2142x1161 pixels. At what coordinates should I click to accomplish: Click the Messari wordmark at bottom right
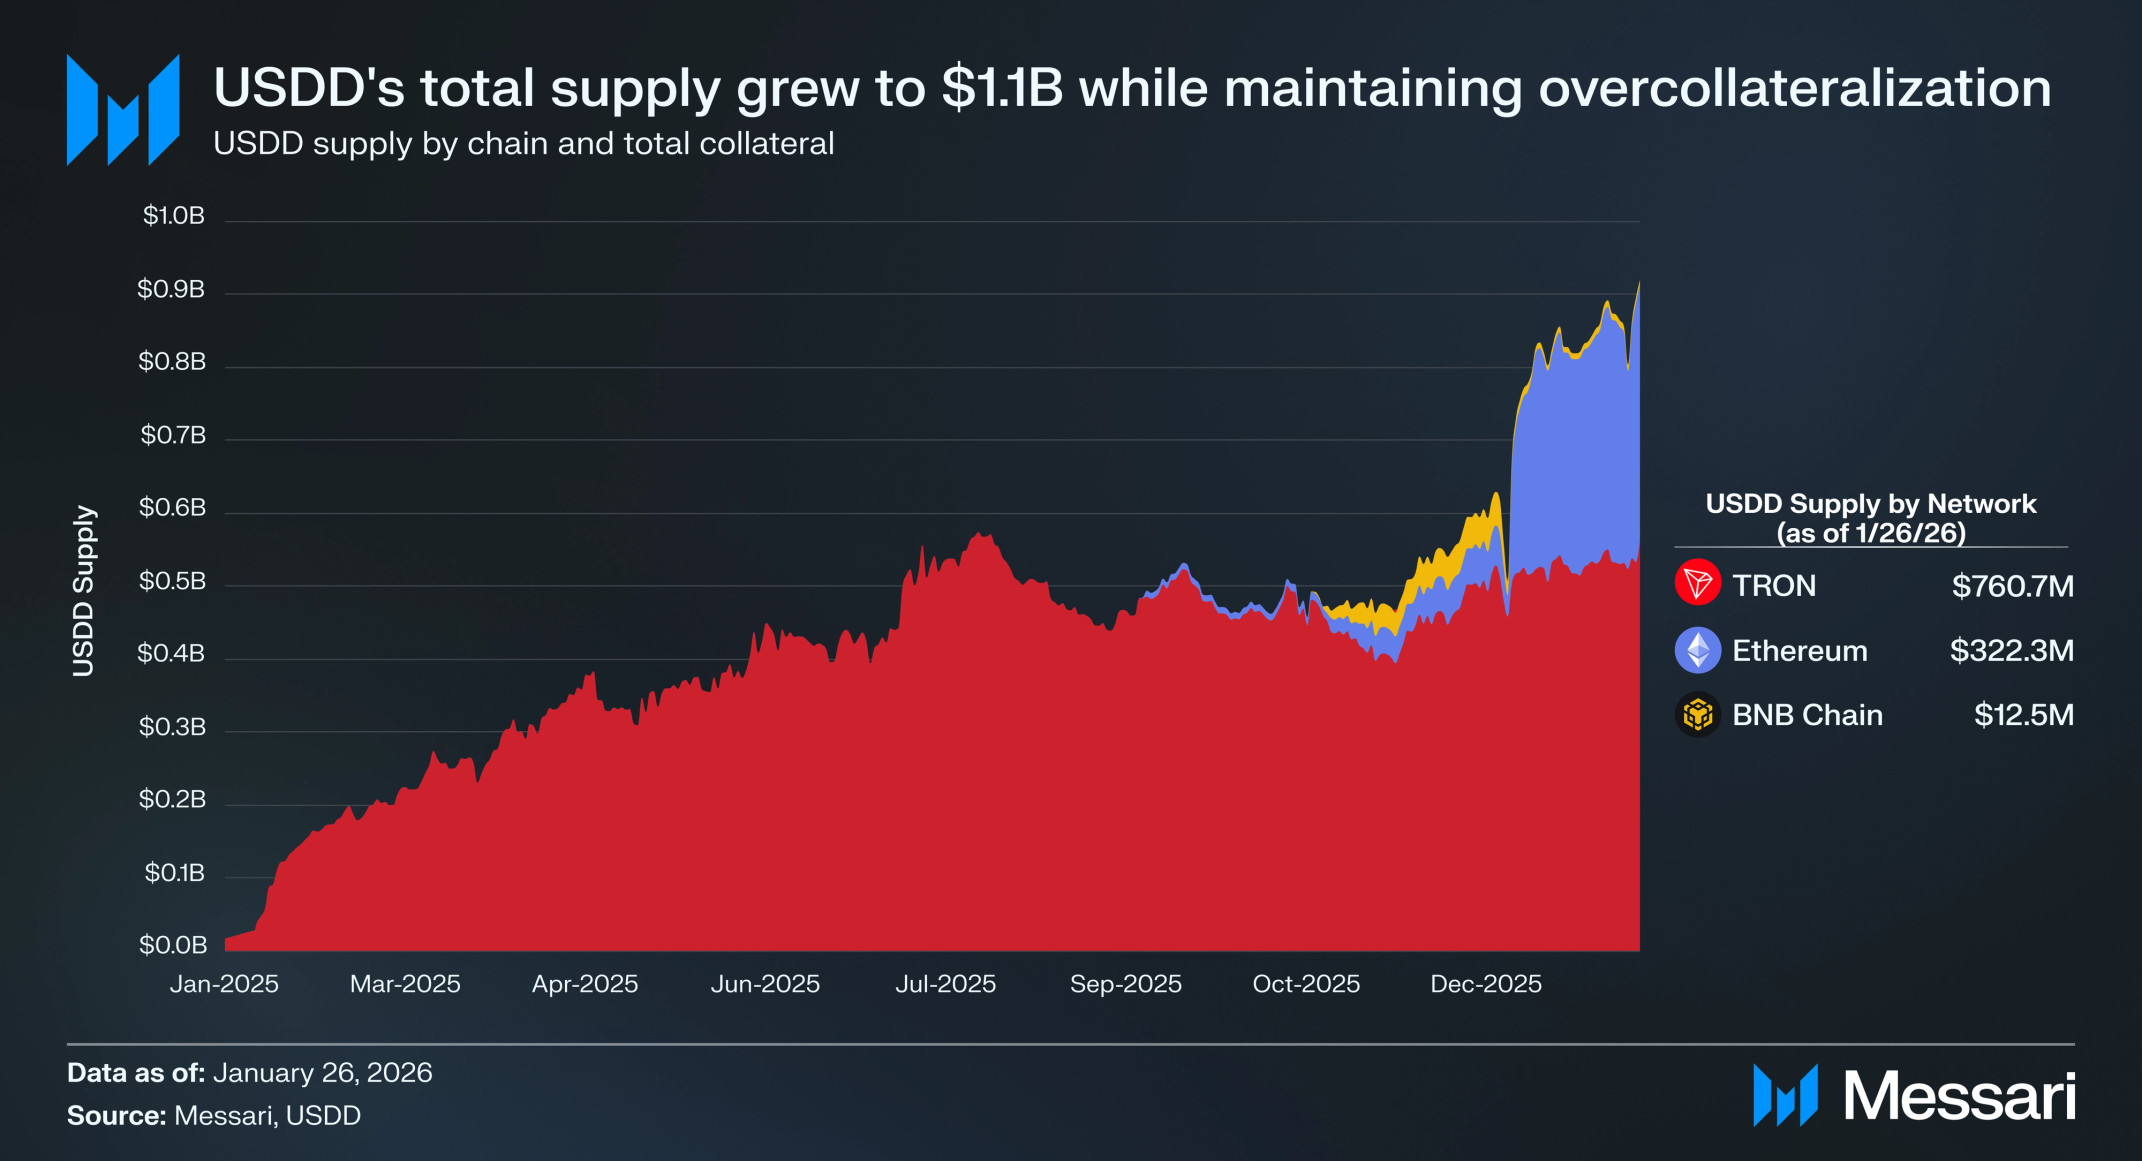pos(1960,1097)
